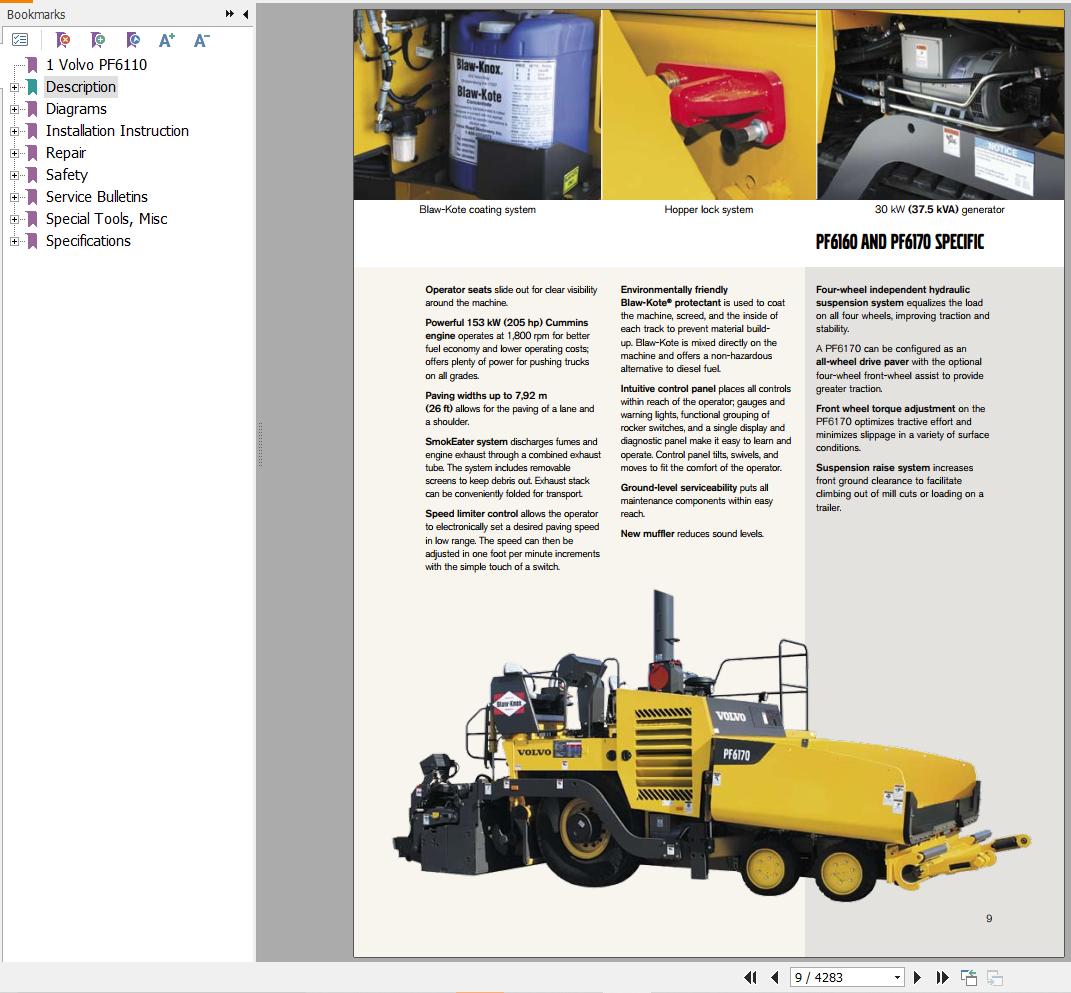This screenshot has height=993, width=1071.
Task: Click the bookmark icon beside Service Bulletins
Action: pos(32,197)
